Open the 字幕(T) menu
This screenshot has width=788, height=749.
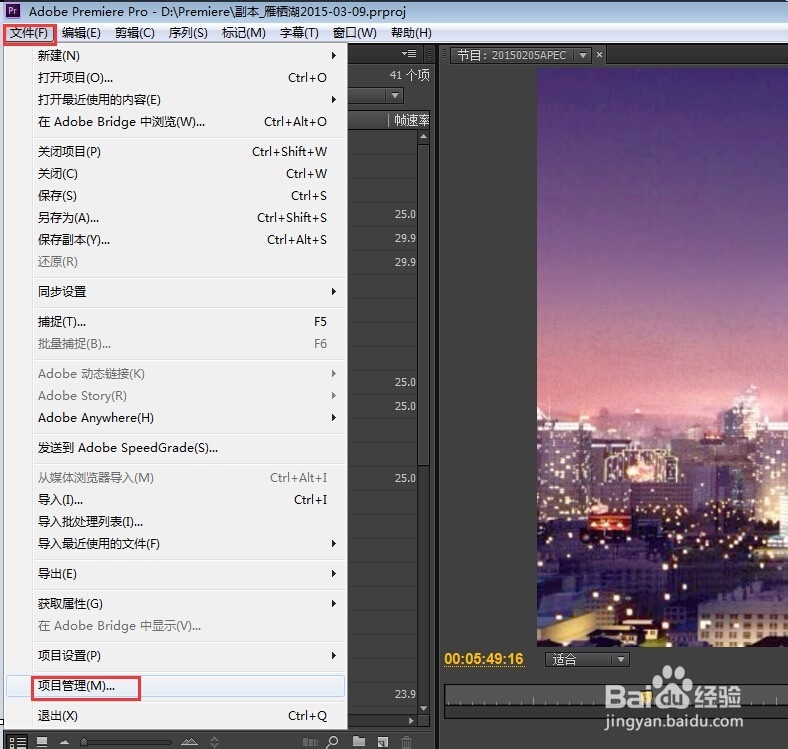point(299,33)
